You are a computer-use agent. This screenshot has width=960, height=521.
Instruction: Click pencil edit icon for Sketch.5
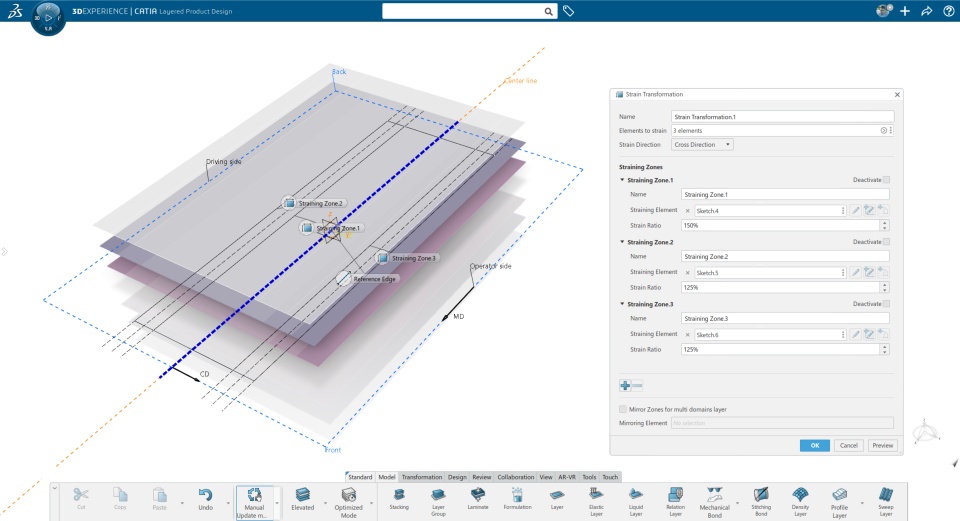pos(855,272)
